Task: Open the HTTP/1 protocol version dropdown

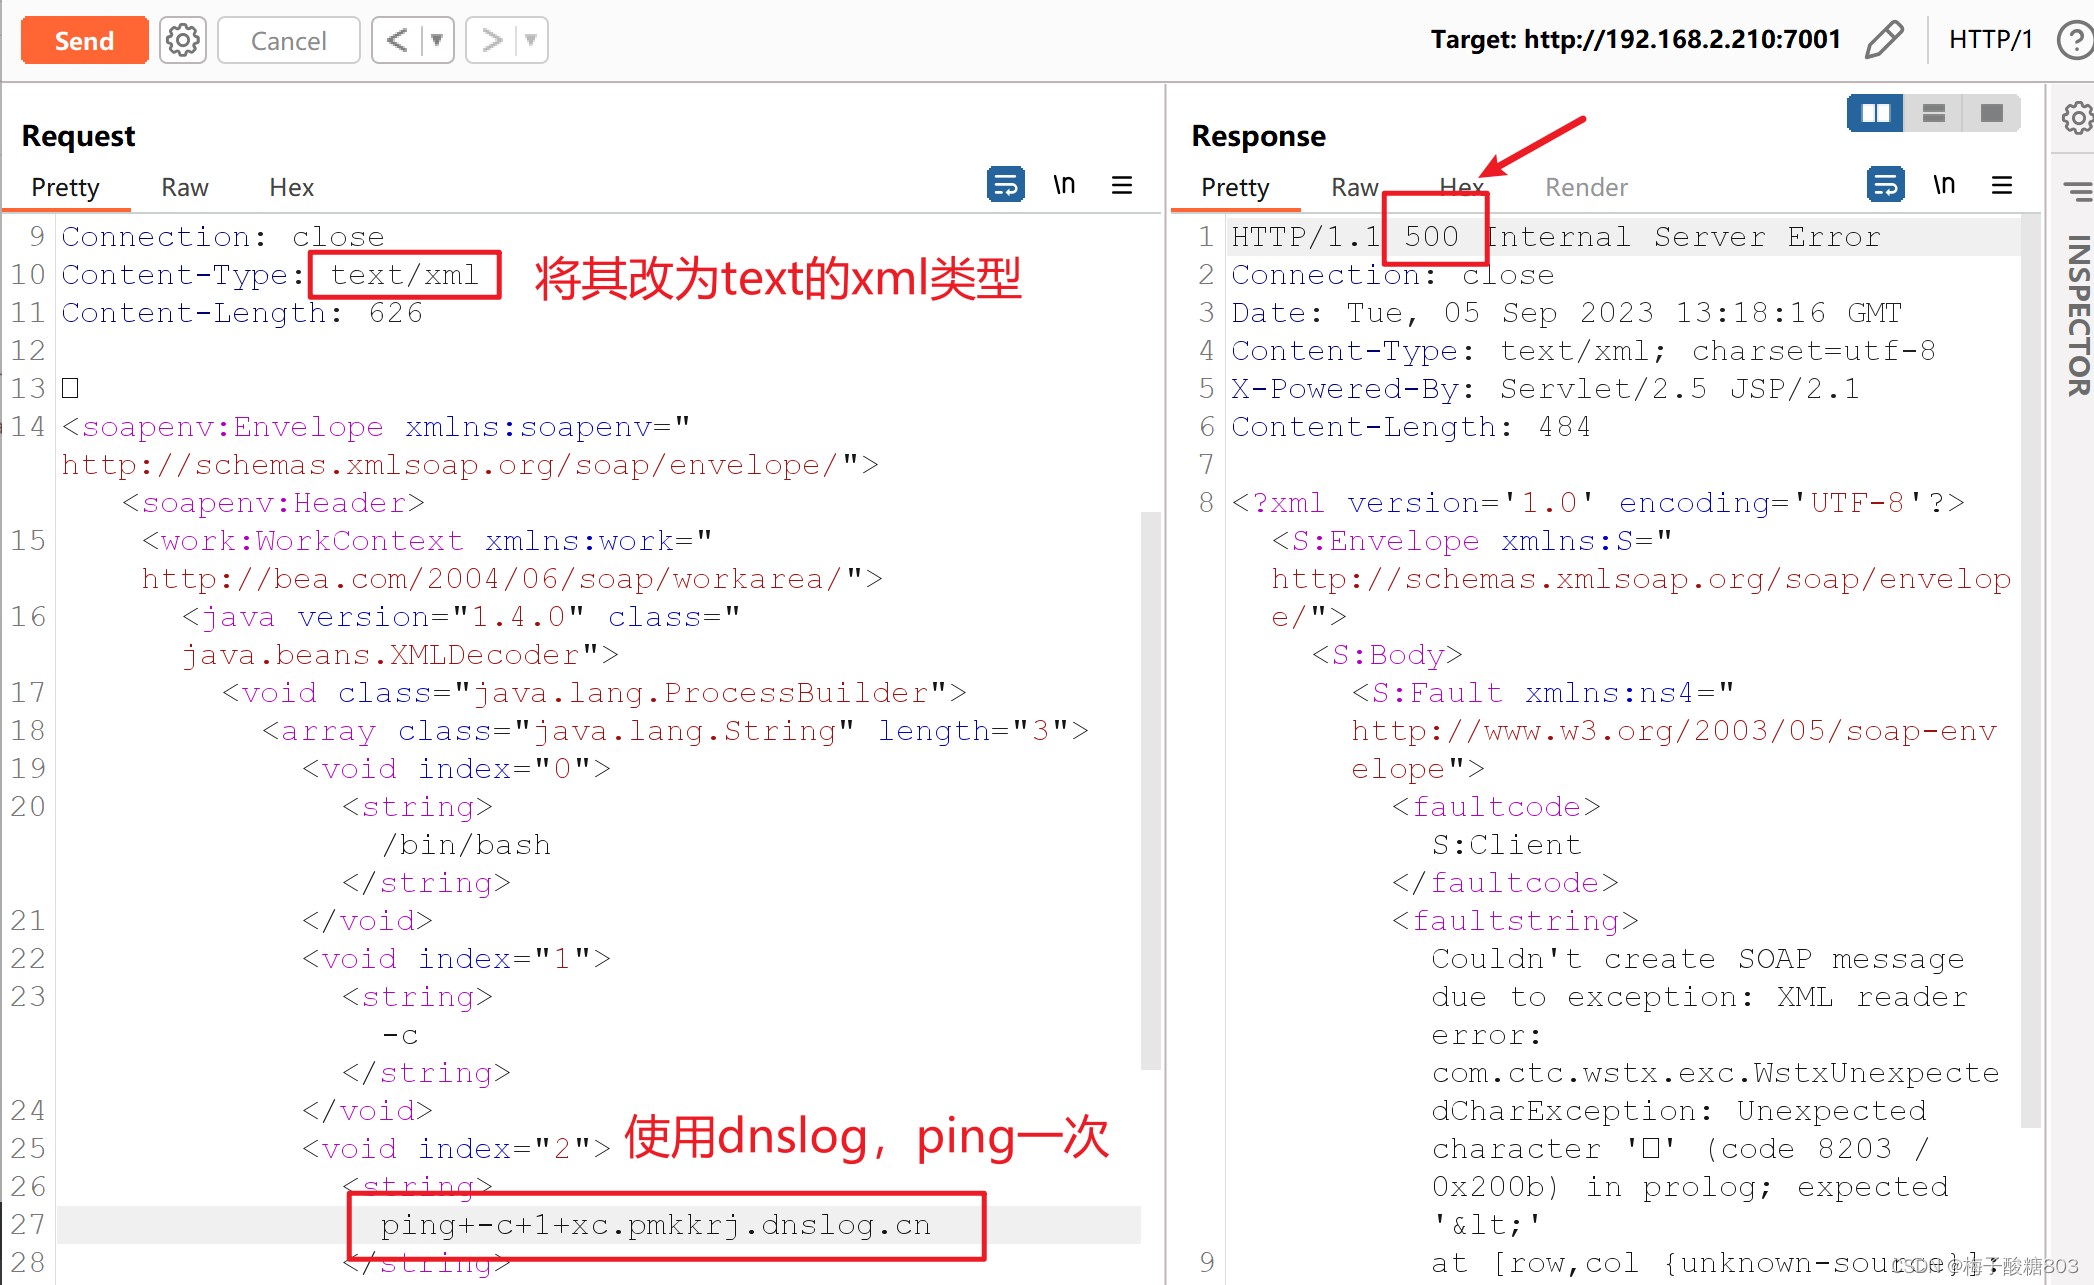Action: tap(1990, 40)
